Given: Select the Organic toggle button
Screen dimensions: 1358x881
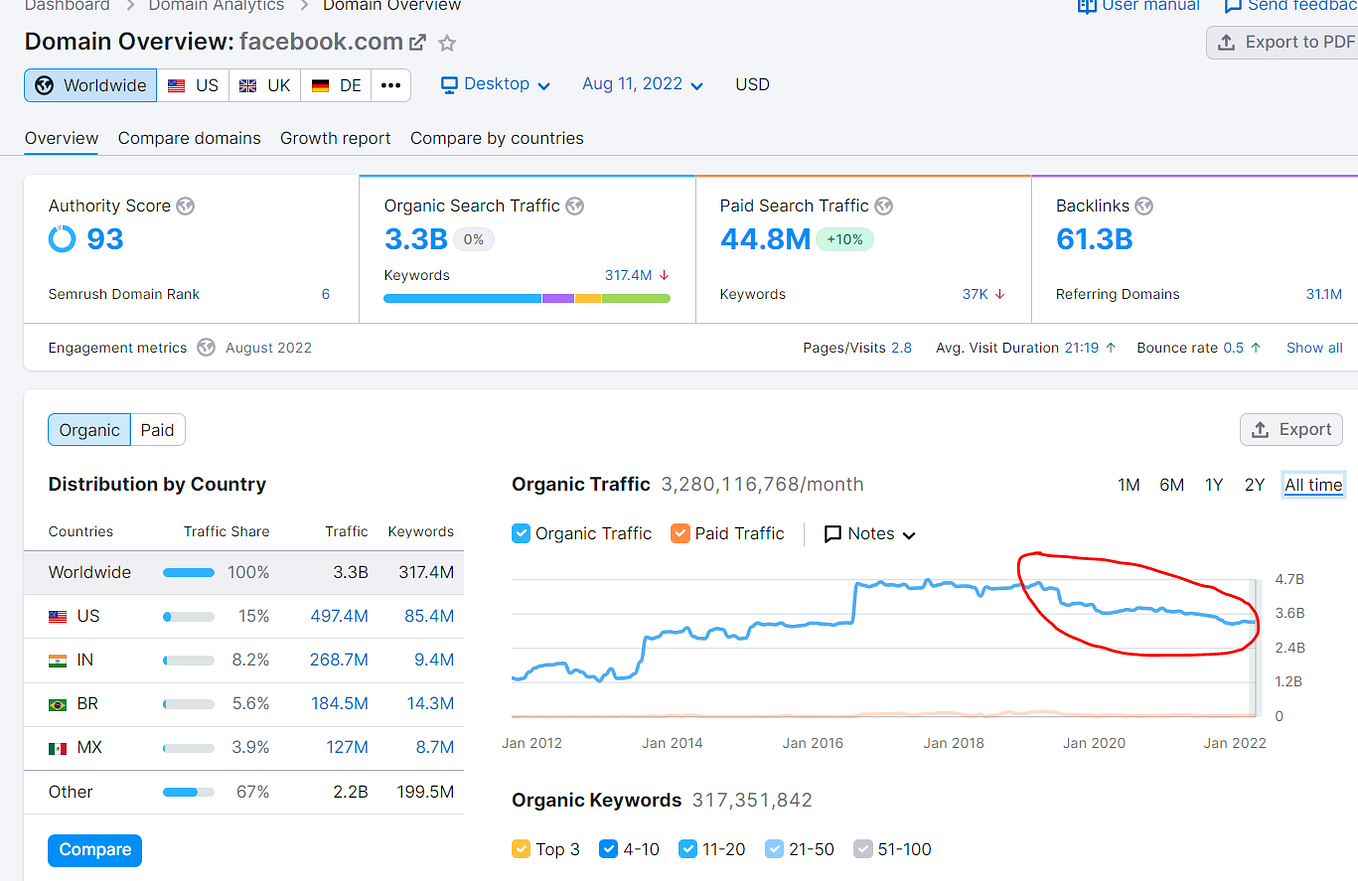Looking at the screenshot, I should [89, 430].
